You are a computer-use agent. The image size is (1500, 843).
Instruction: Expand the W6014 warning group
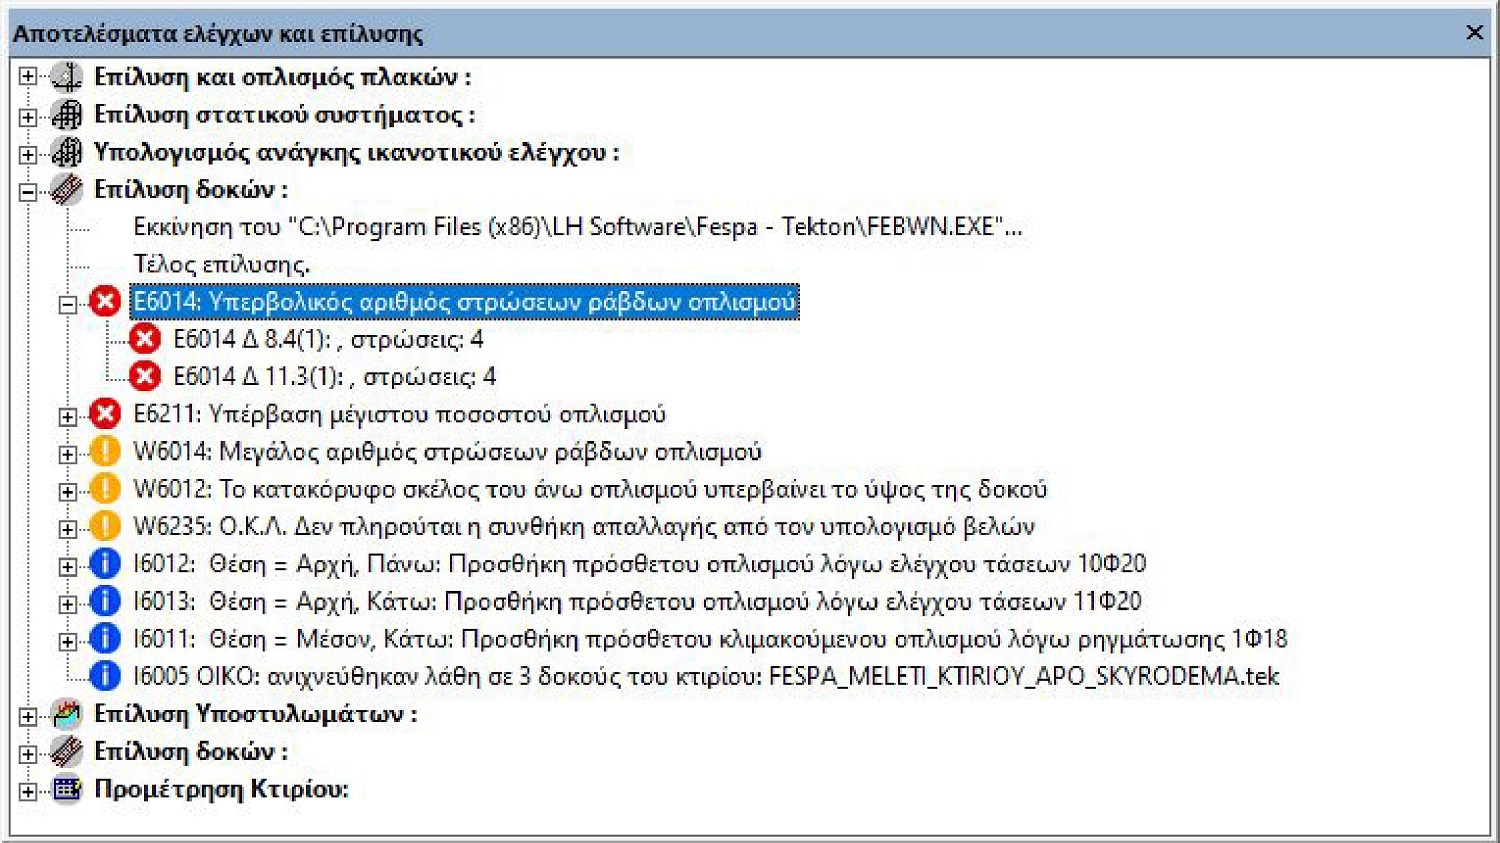(68, 453)
